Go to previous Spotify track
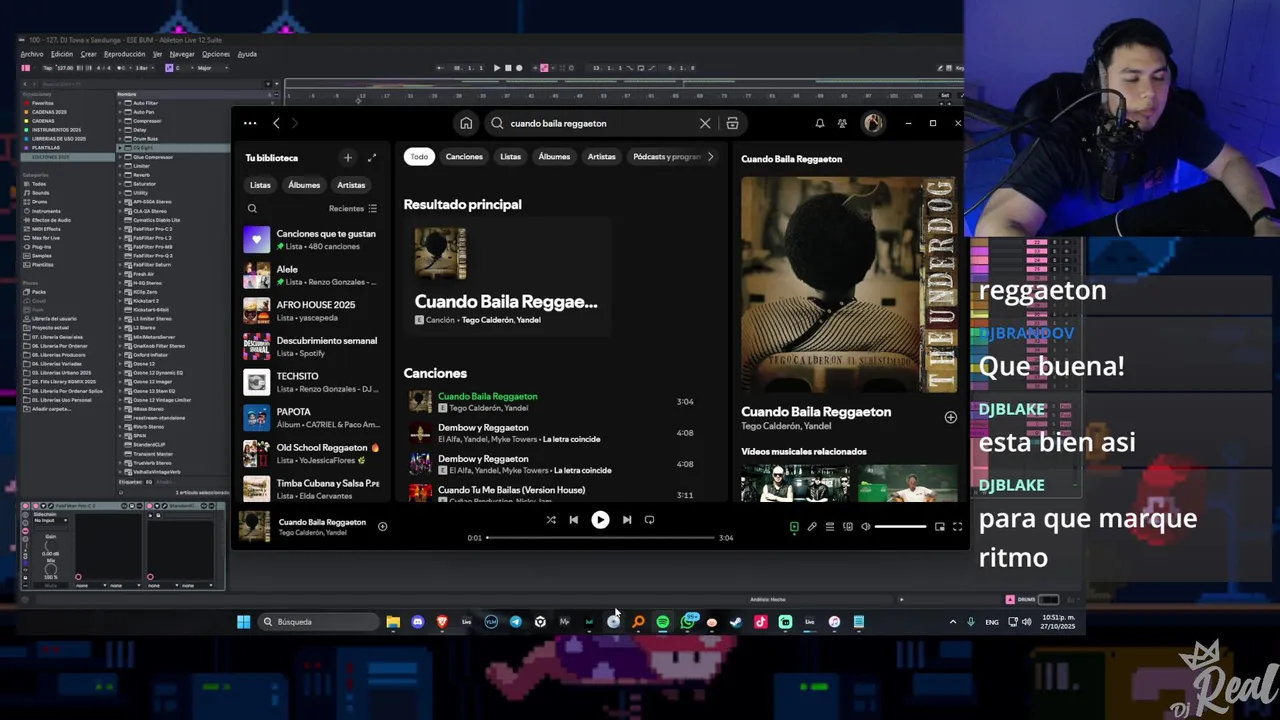Viewport: 1280px width, 720px height. pos(573,520)
